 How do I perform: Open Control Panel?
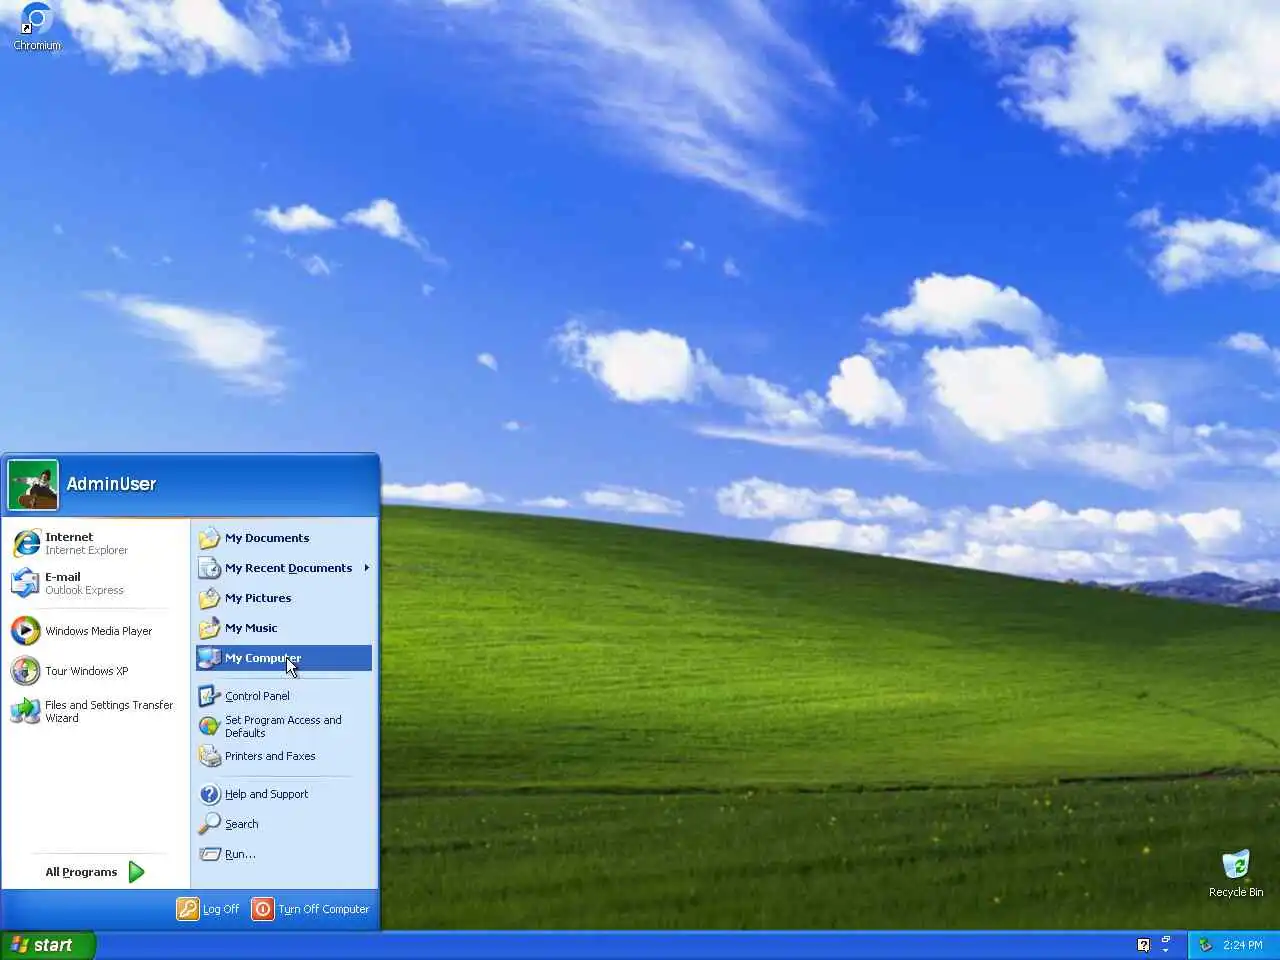coord(284,696)
